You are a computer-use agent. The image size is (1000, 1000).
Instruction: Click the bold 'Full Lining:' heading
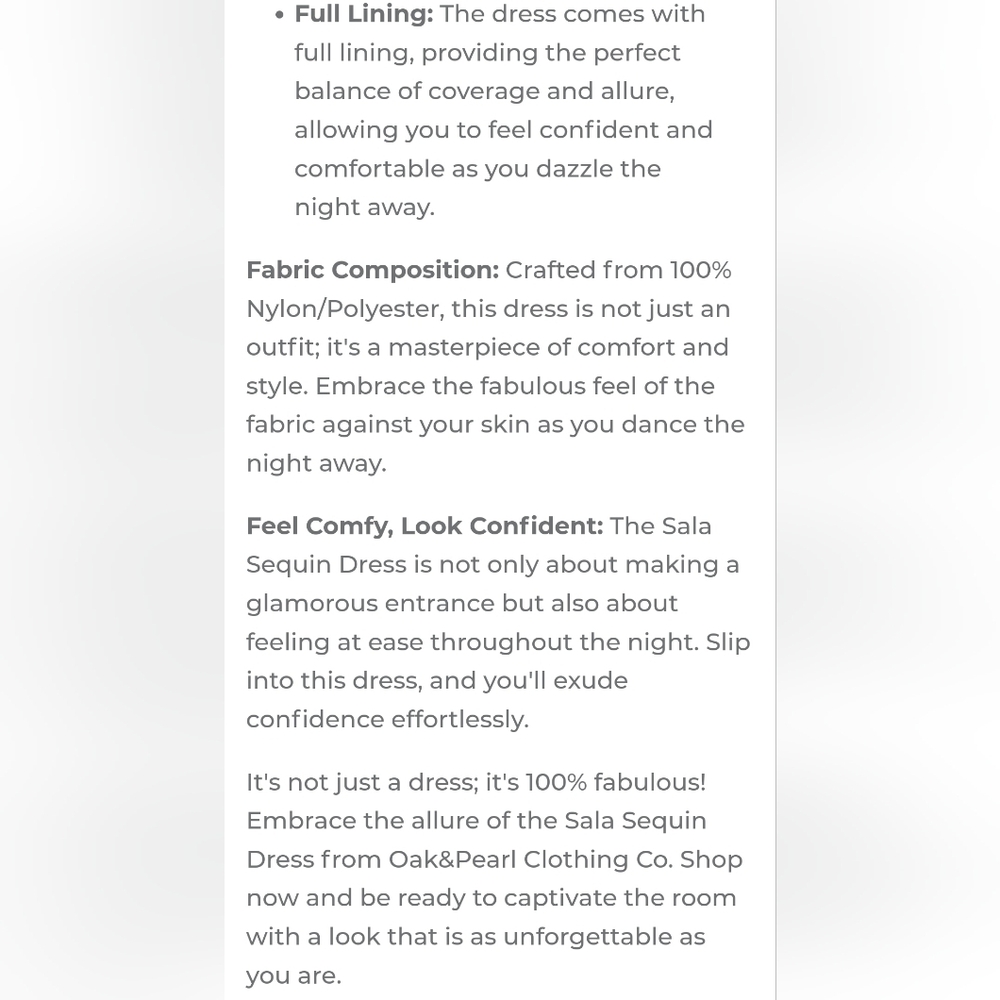coord(364,14)
